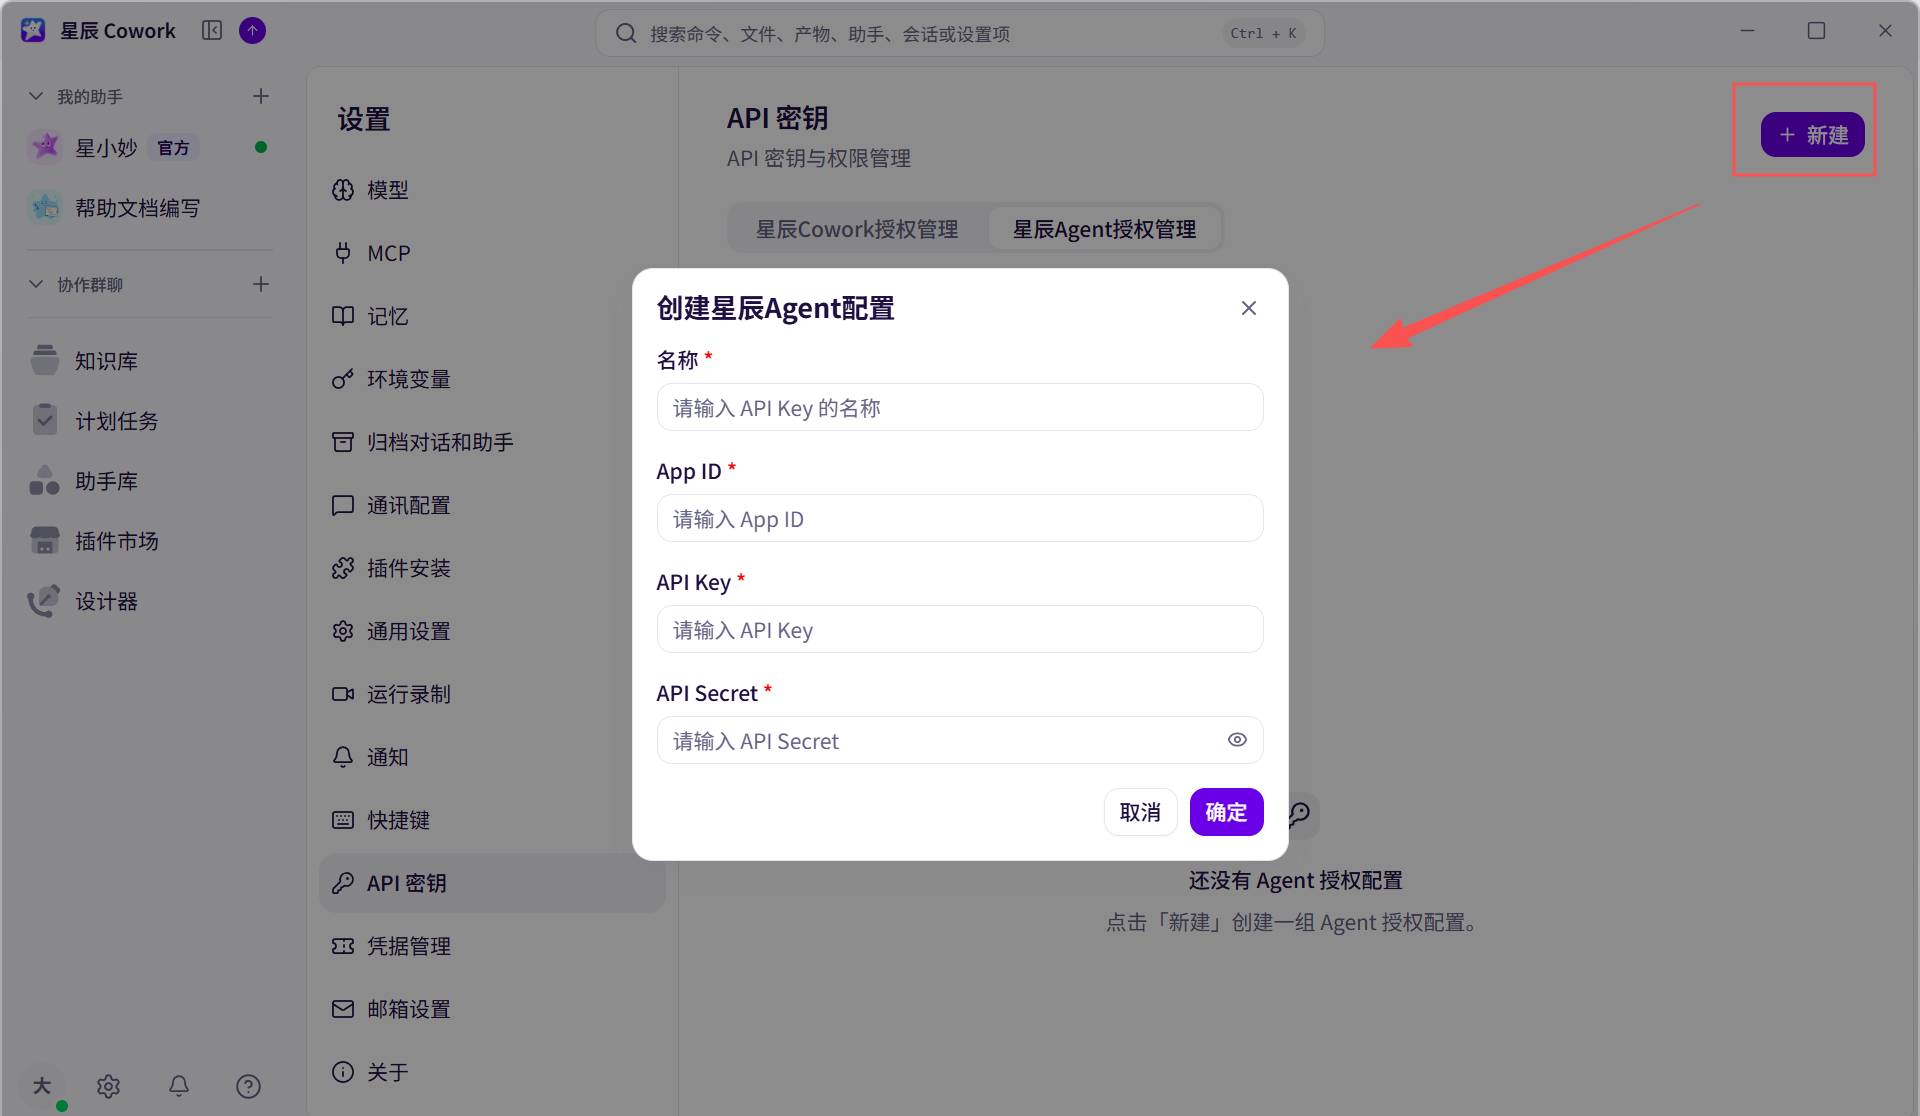Toggle API Secret visibility with the eye icon
This screenshot has width=1920, height=1116.
1237,740
